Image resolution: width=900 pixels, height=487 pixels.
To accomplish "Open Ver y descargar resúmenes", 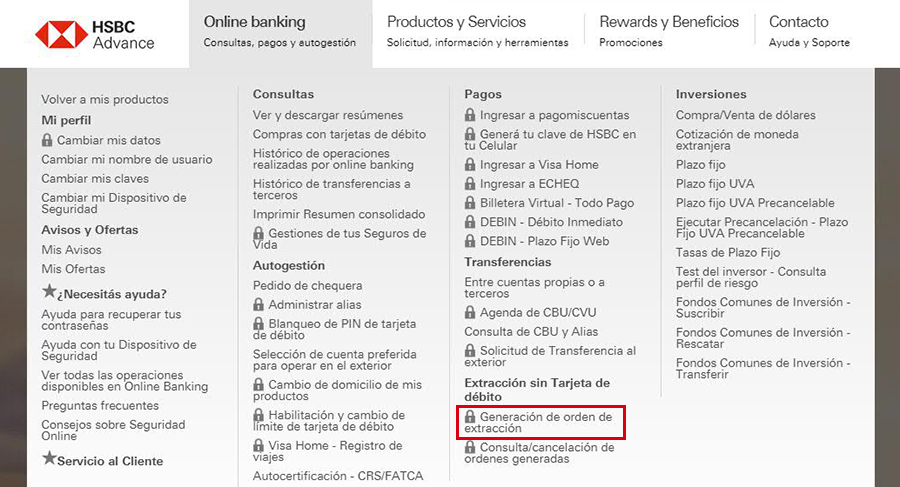I will [328, 115].
